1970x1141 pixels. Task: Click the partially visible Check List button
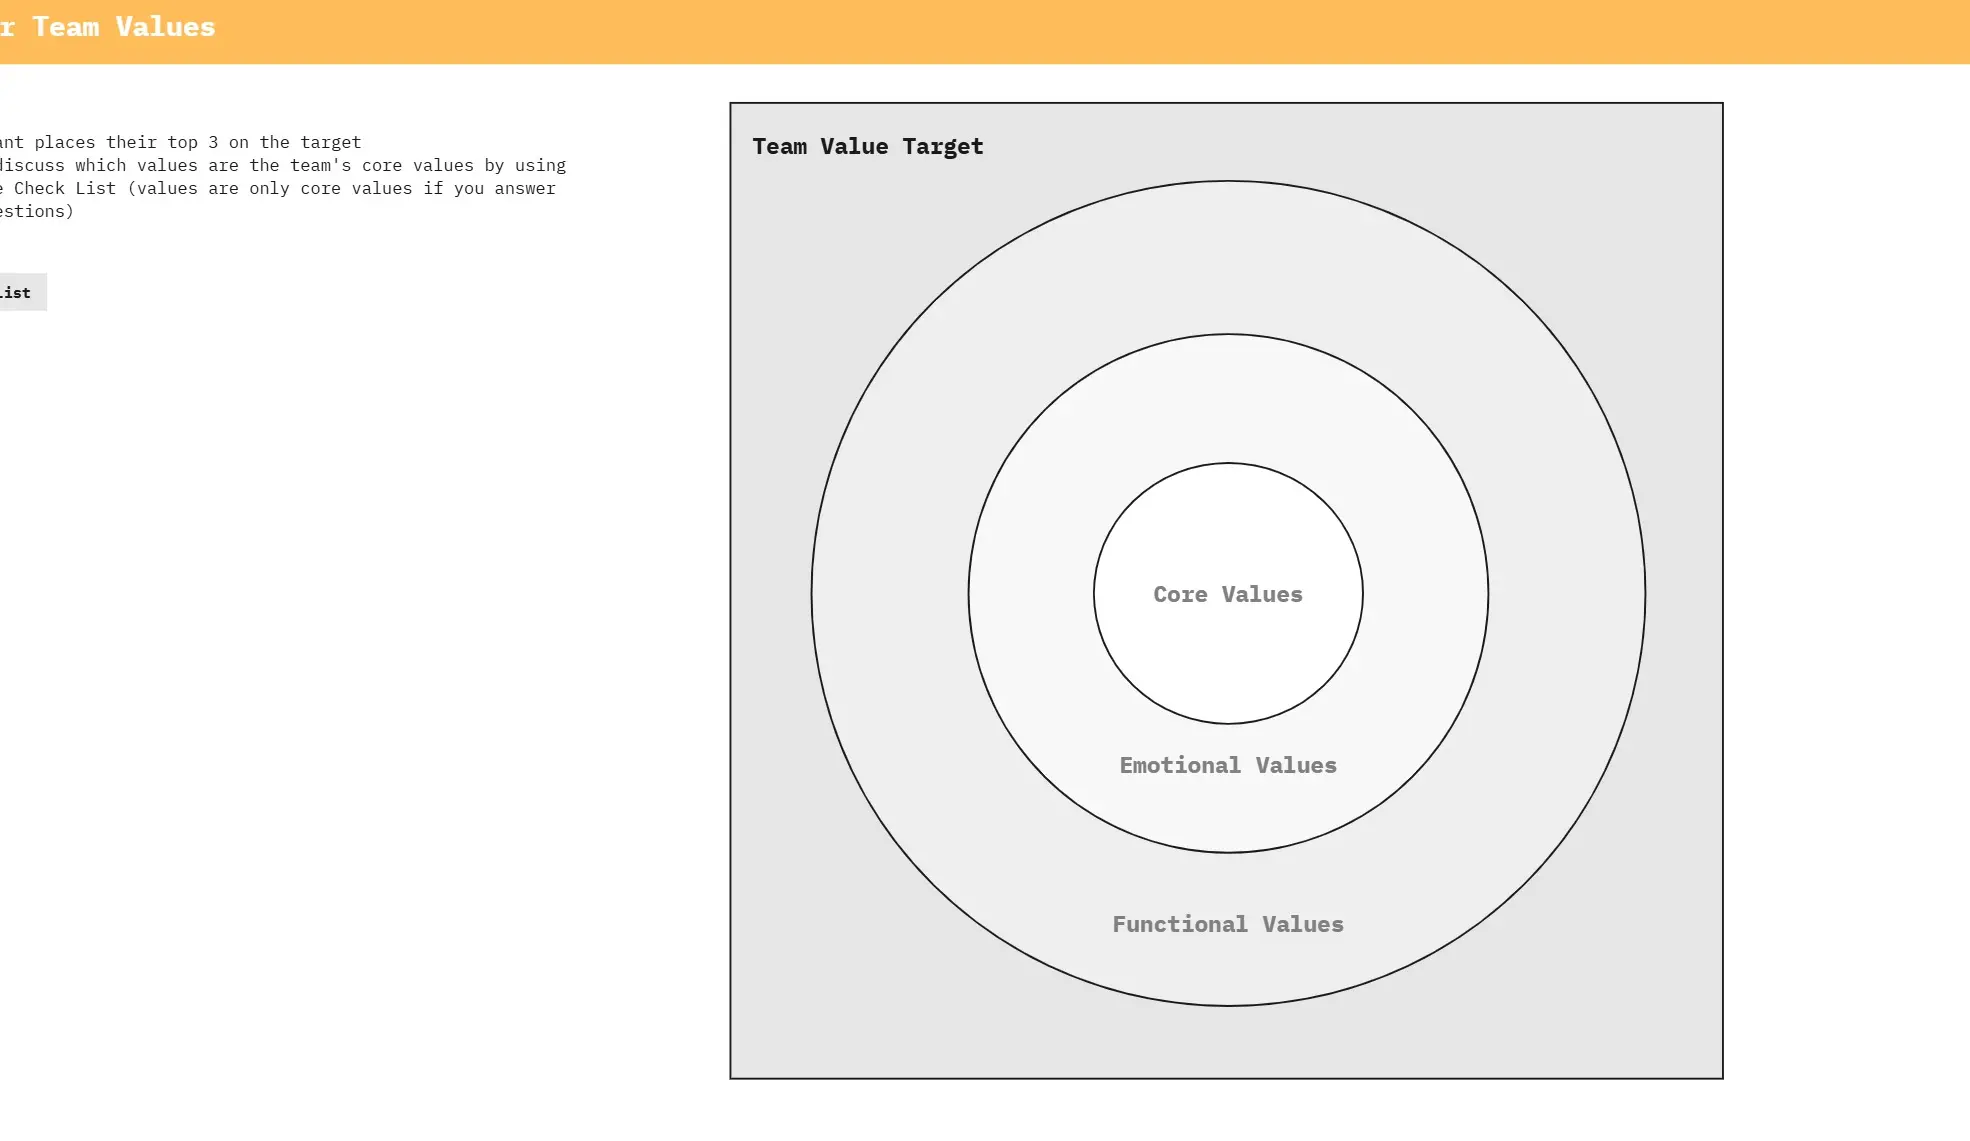tap(20, 292)
